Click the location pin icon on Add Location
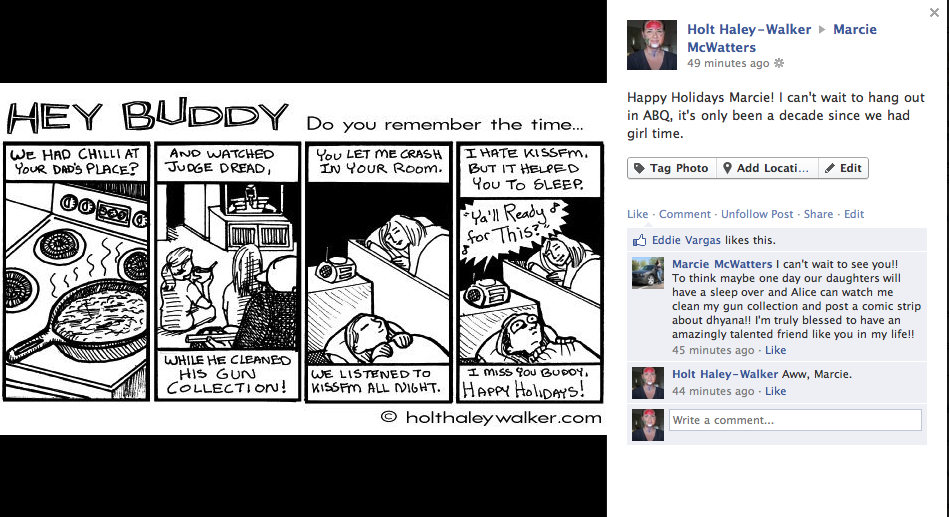Viewport: 949px width, 517px height. (727, 168)
